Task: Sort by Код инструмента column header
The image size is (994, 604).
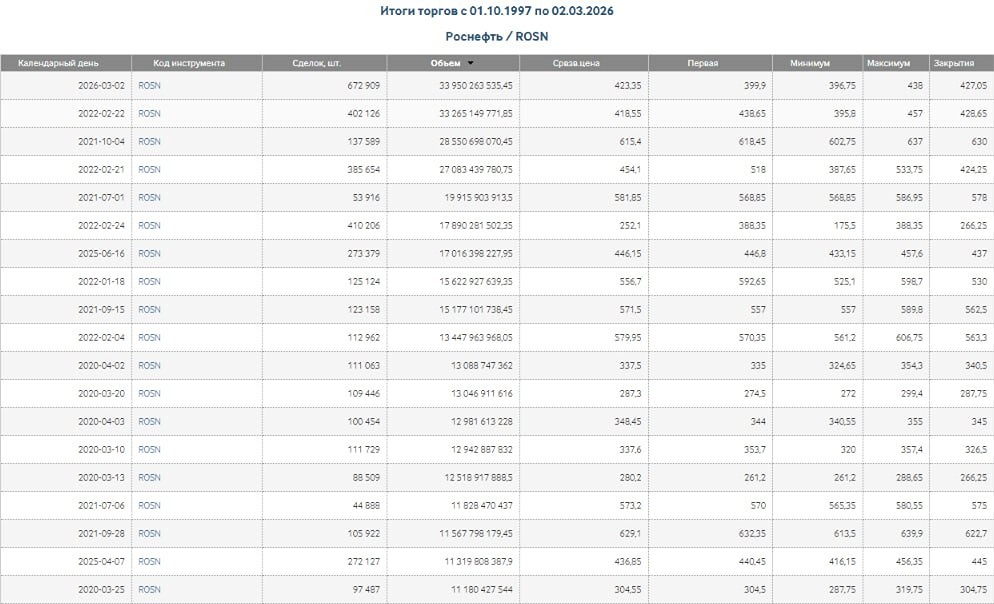Action: 190,63
